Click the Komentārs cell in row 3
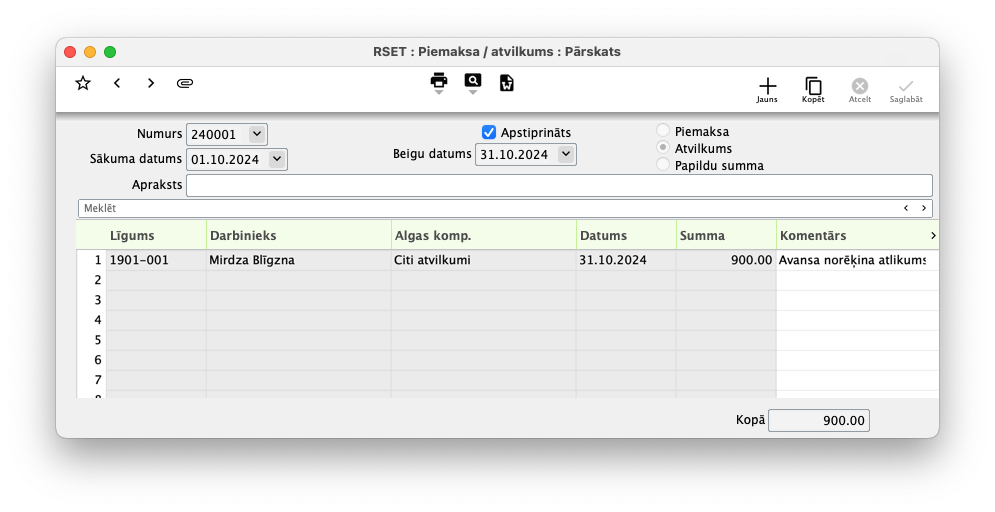995x512 pixels. tap(857, 300)
